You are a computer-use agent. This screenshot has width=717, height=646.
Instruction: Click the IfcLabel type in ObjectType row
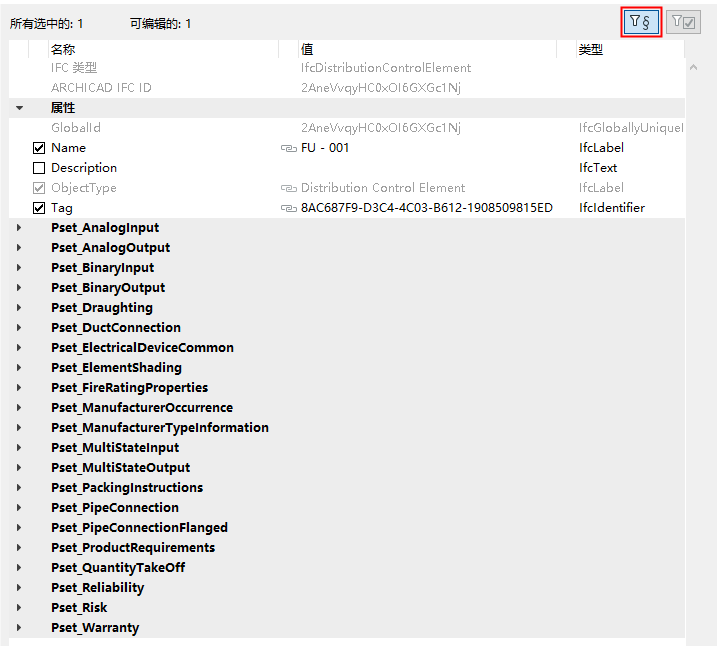[x=601, y=188]
